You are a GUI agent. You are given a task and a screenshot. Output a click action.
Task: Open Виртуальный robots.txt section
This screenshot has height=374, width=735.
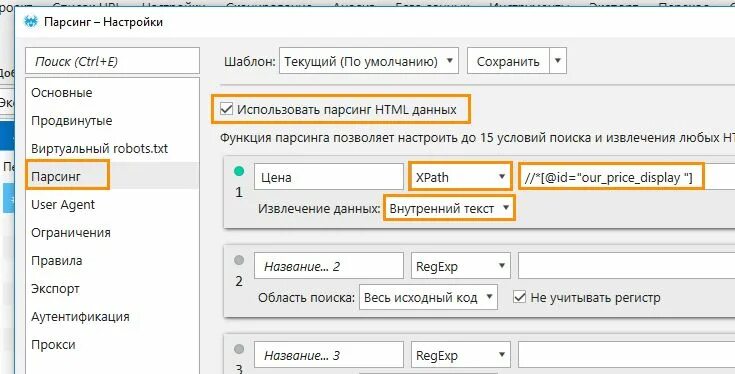pyautogui.click(x=112, y=149)
